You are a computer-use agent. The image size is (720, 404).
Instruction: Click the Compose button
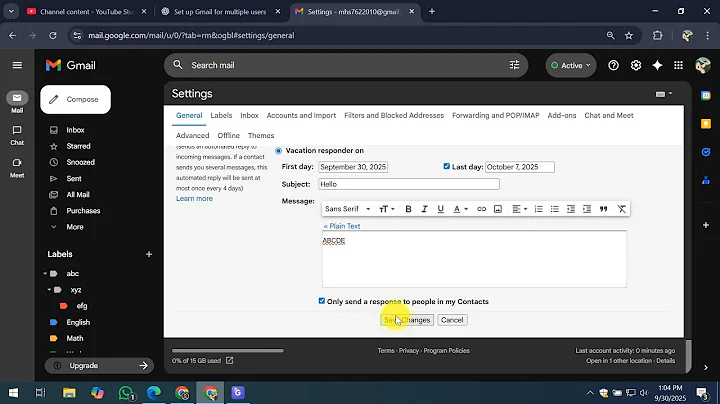[x=75, y=99]
